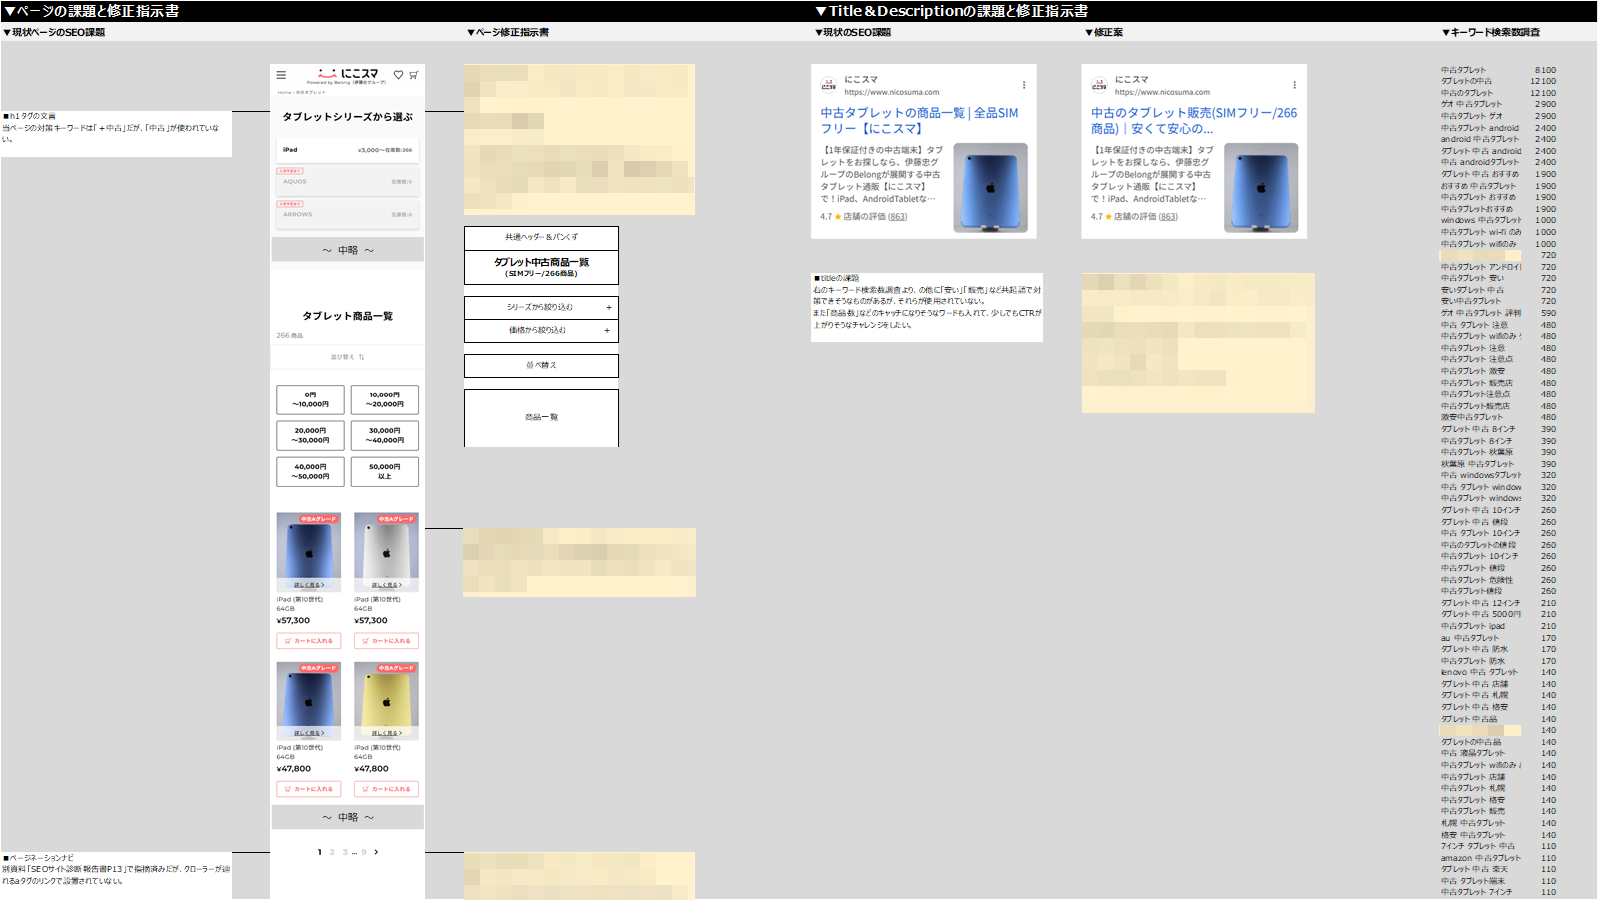
Task: Choose the iPad series card
Action: [x=347, y=150]
